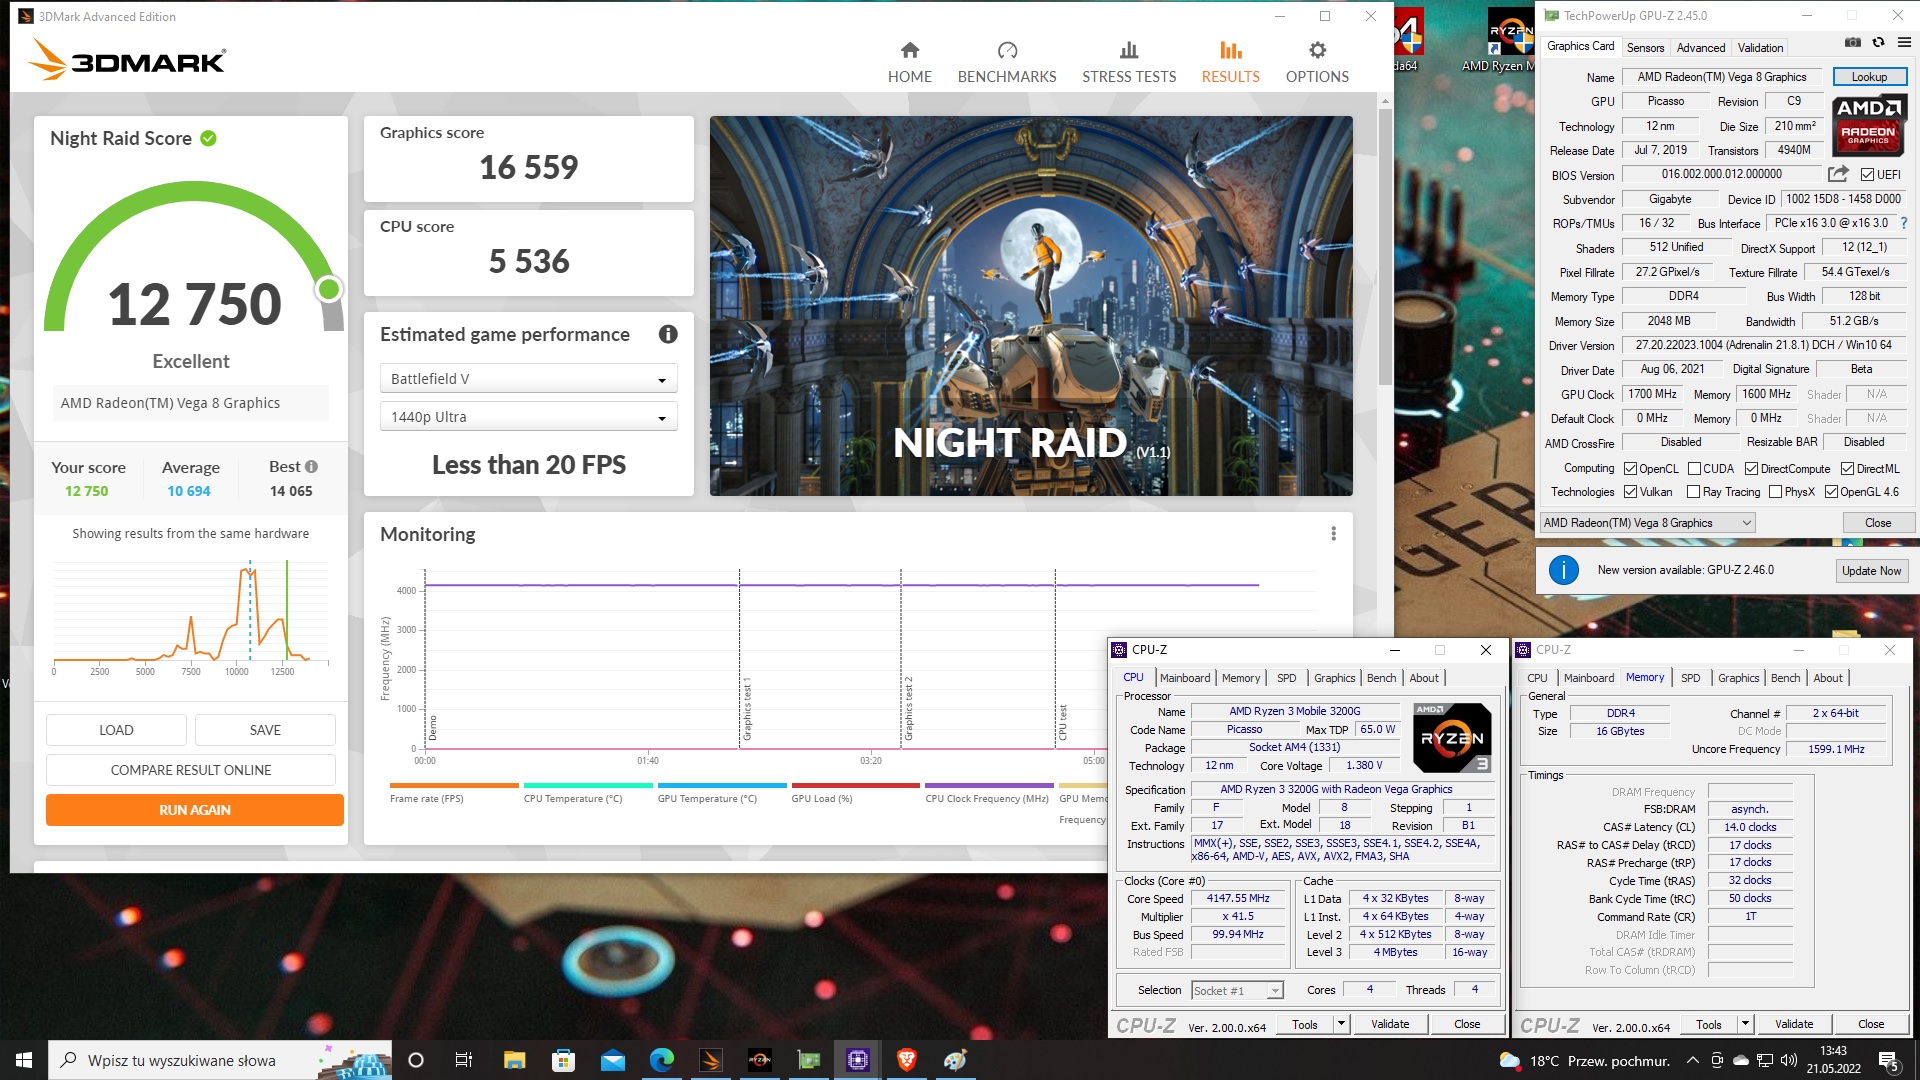The height and width of the screenshot is (1080, 1920).
Task: Click the Ryzen 3 logo in CPU-Z
Action: 1452,738
